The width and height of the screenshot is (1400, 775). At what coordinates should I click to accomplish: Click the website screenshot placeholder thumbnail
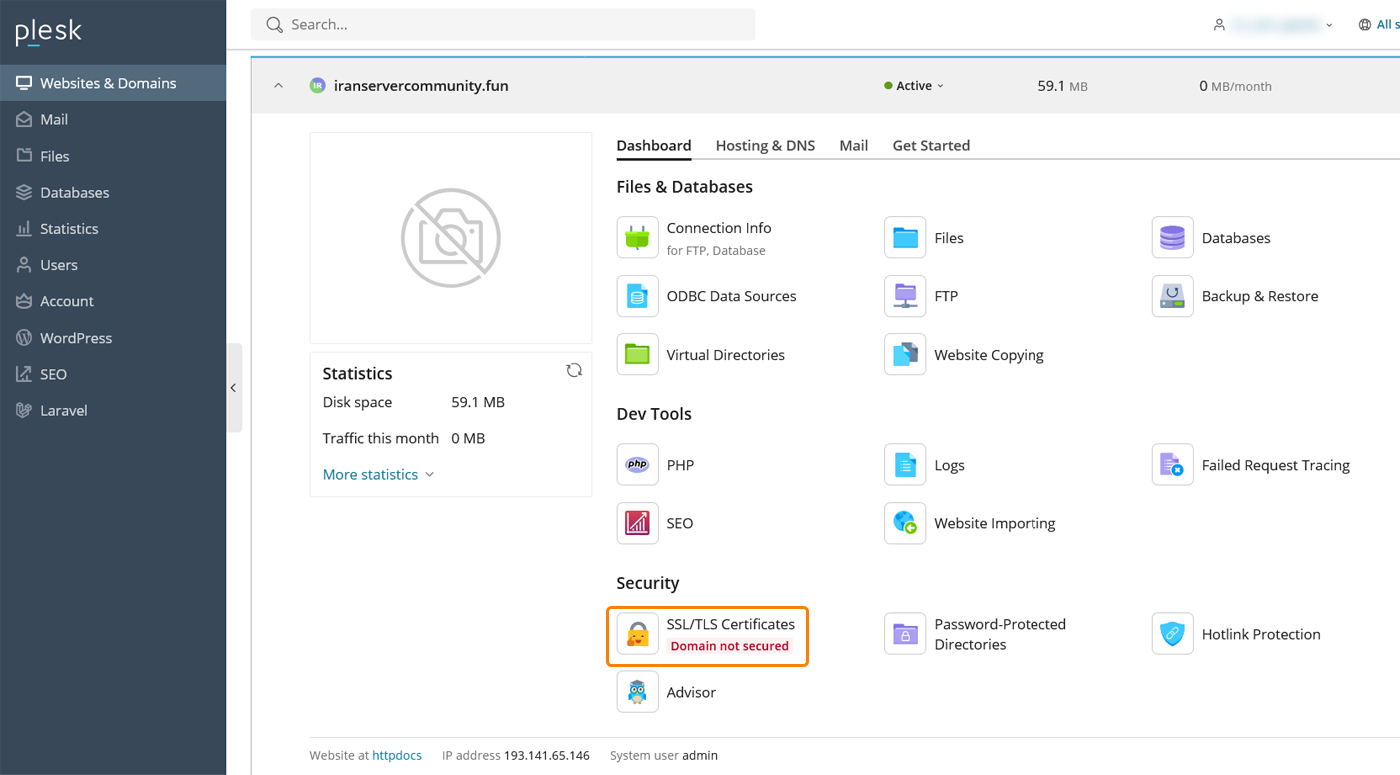(x=450, y=238)
